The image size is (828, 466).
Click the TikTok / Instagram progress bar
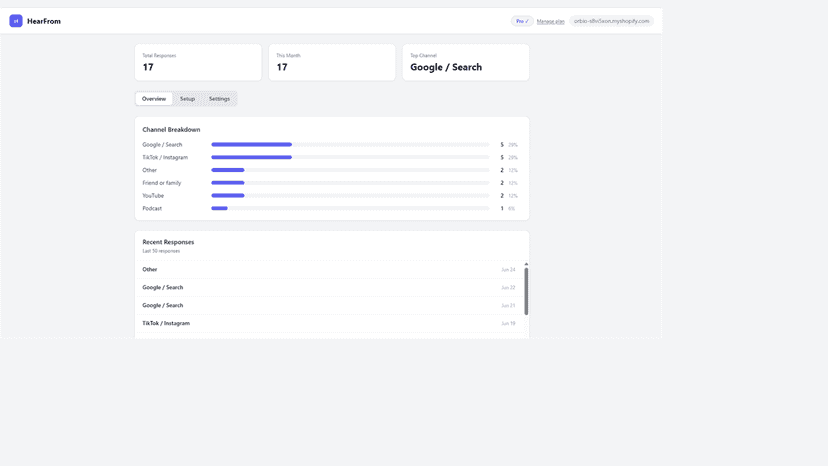[x=350, y=157]
